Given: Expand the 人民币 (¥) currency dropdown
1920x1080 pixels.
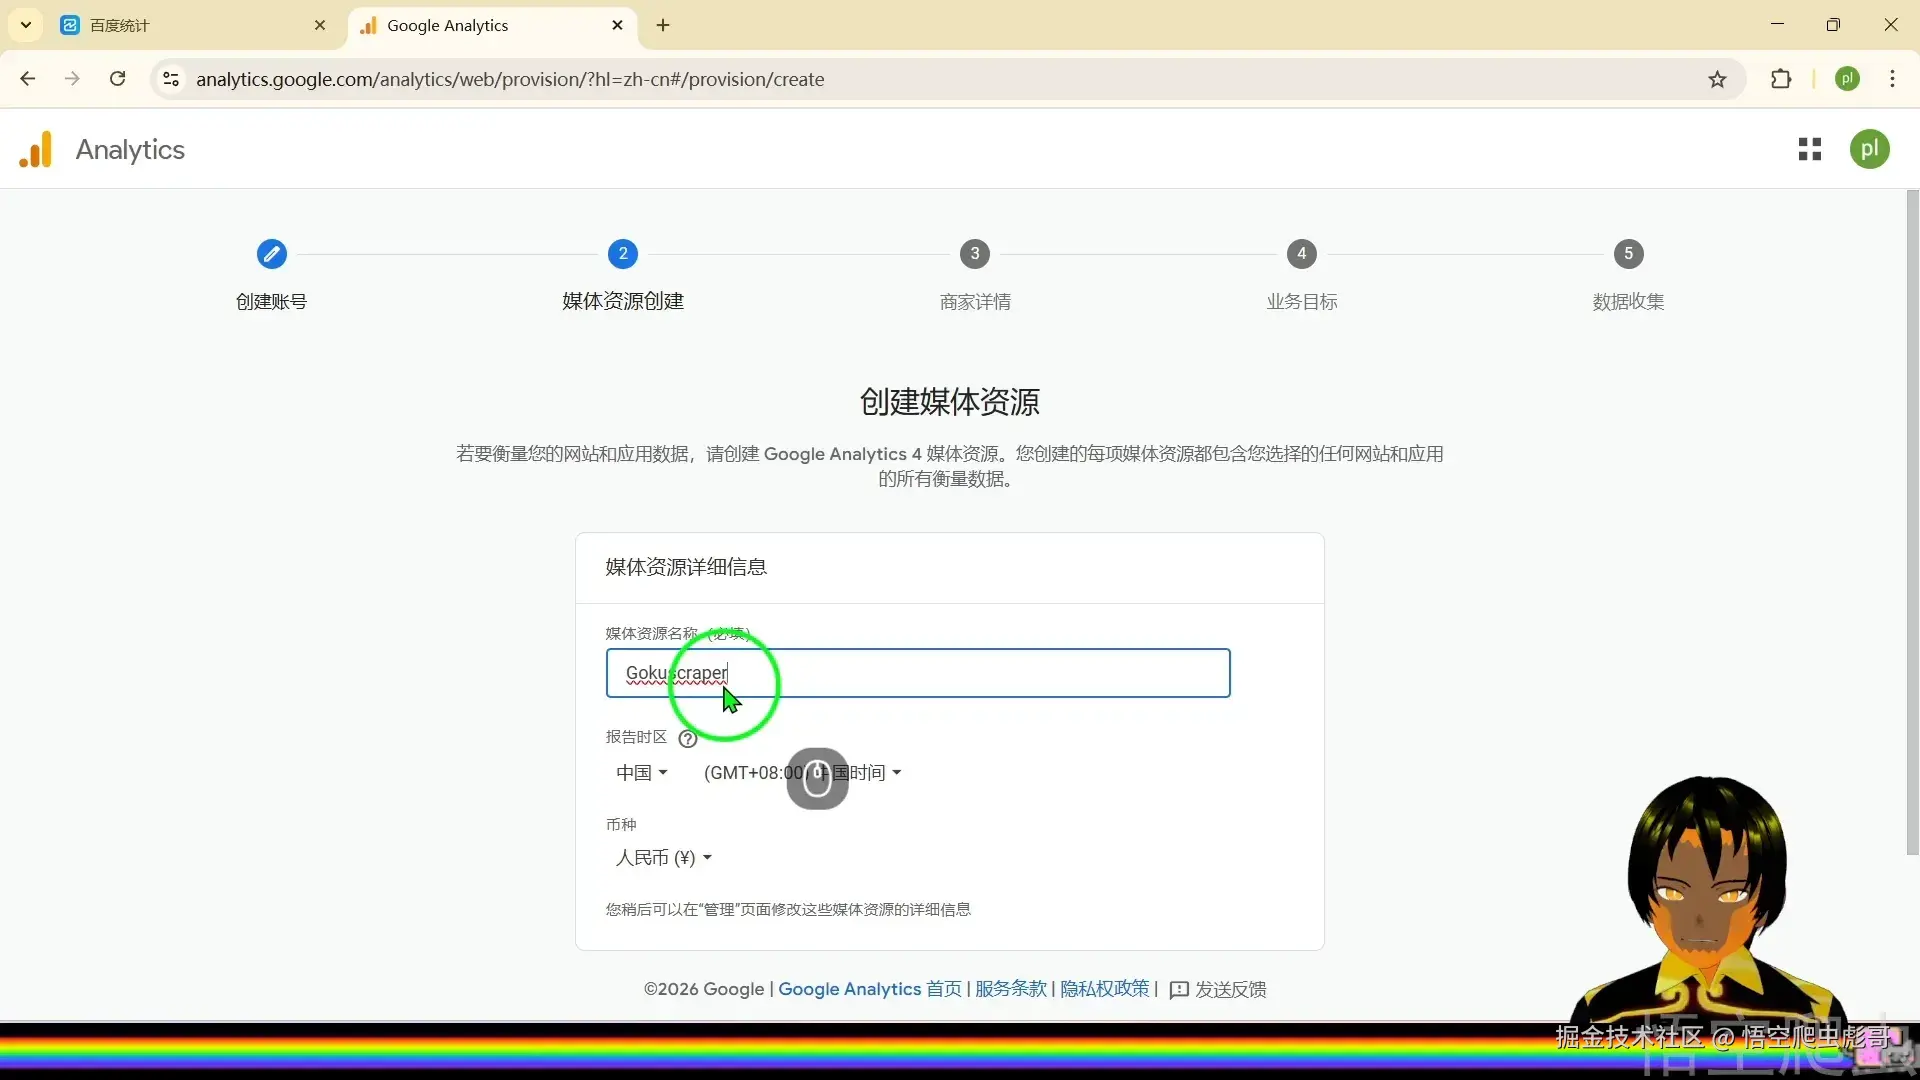Looking at the screenshot, I should [x=663, y=858].
